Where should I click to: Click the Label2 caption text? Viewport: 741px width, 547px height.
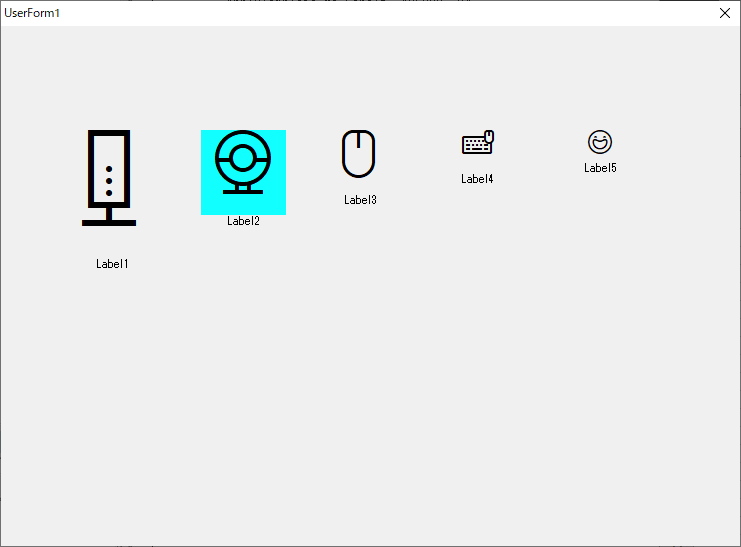243,221
